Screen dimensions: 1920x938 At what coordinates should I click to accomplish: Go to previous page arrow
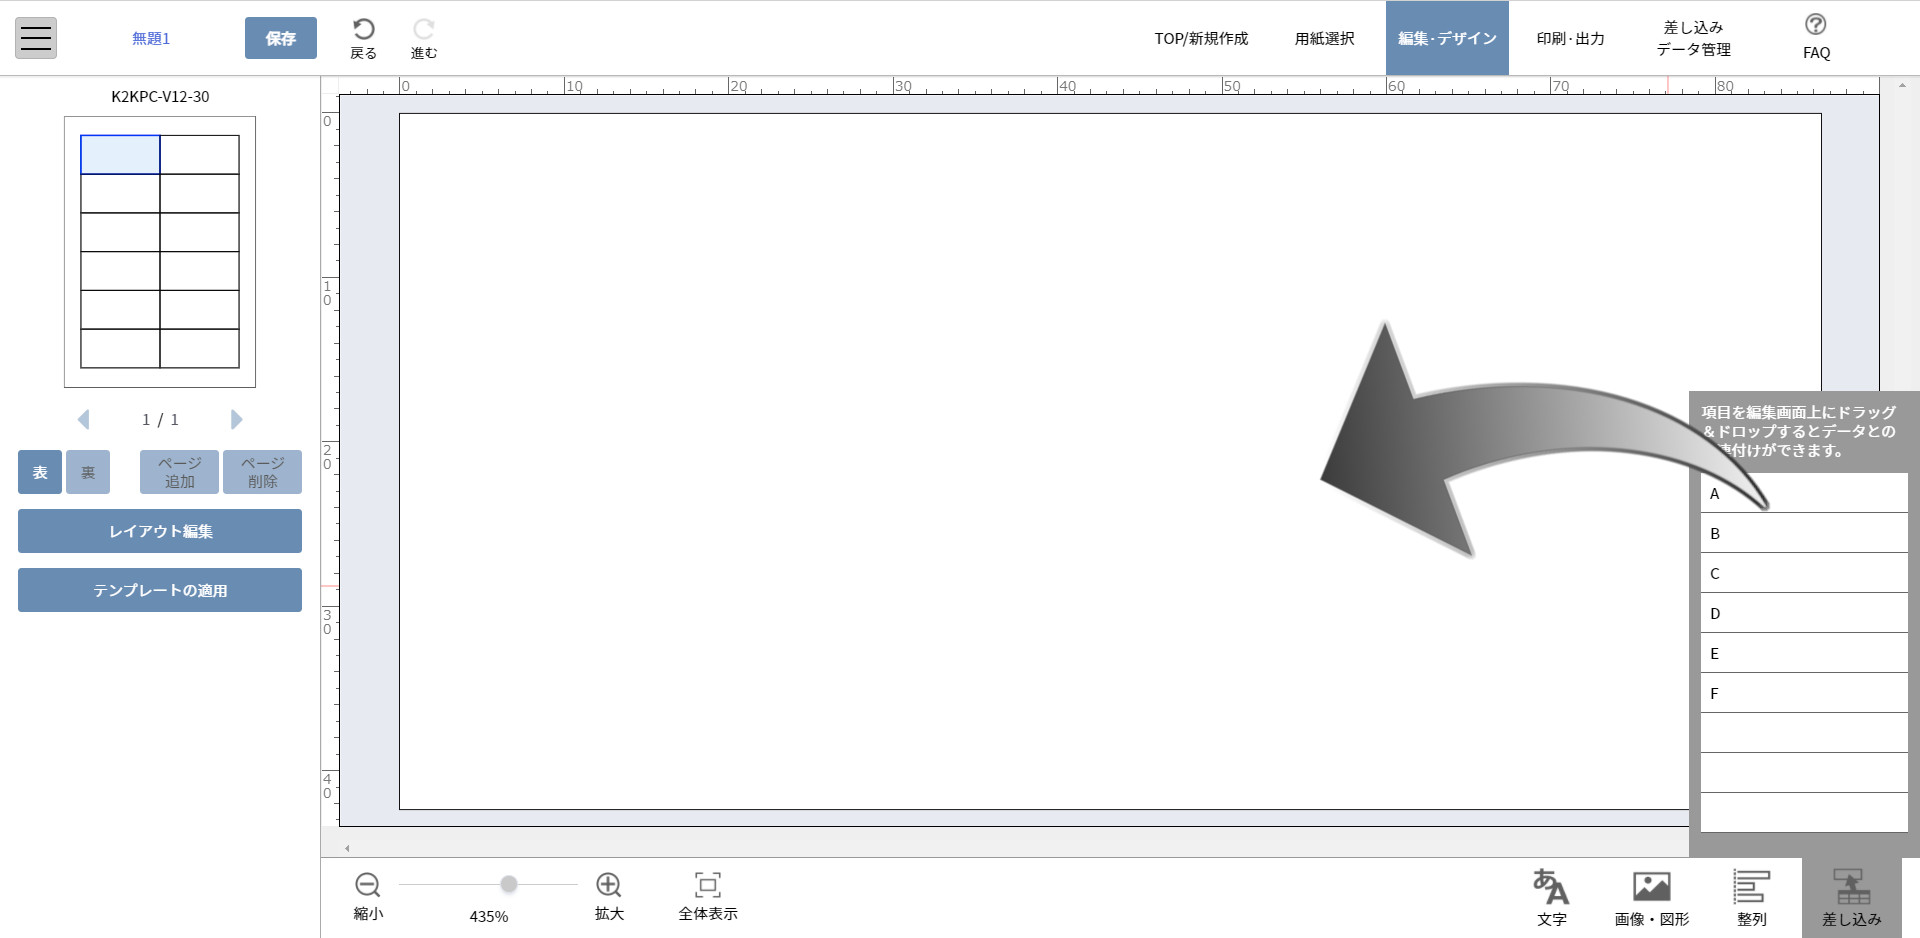pos(84,420)
